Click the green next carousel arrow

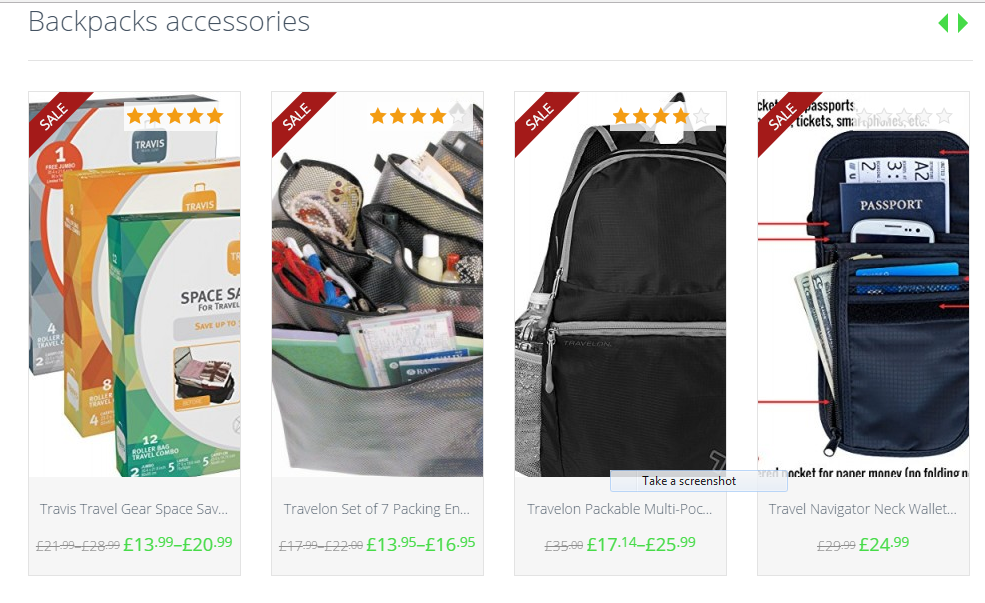[x=963, y=23]
